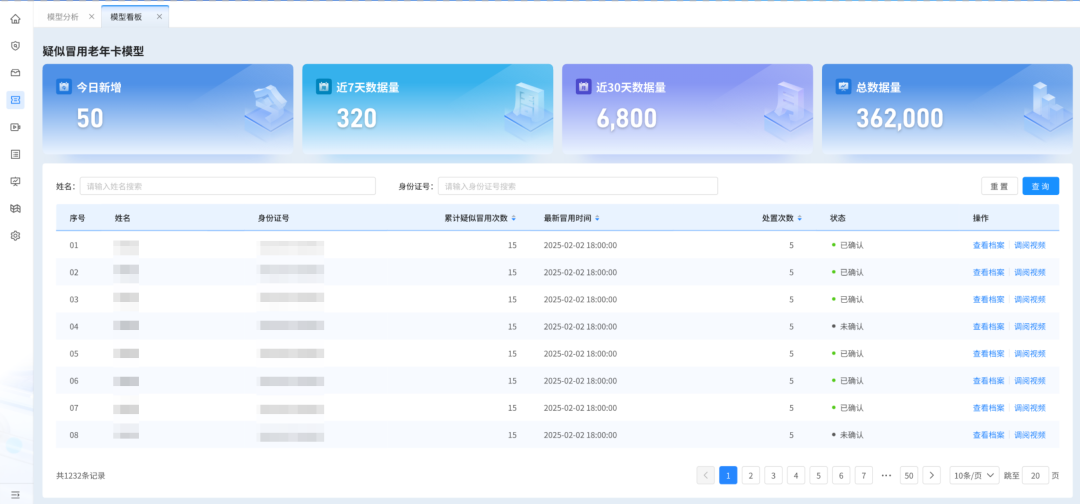Image resolution: width=1080 pixels, height=504 pixels.
Task: Expand sidebar using bottom-left collapse icon
Action: tap(15, 494)
